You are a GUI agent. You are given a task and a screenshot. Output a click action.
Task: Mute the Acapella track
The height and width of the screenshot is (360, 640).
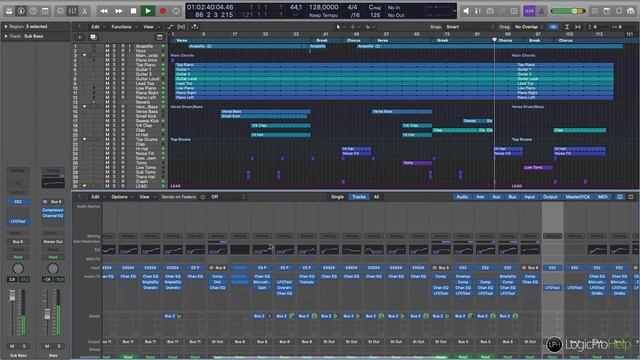107,46
